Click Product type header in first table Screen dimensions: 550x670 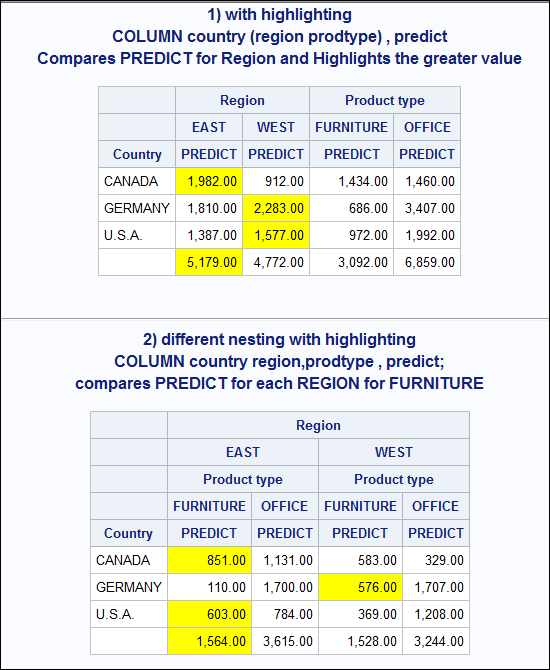[385, 100]
